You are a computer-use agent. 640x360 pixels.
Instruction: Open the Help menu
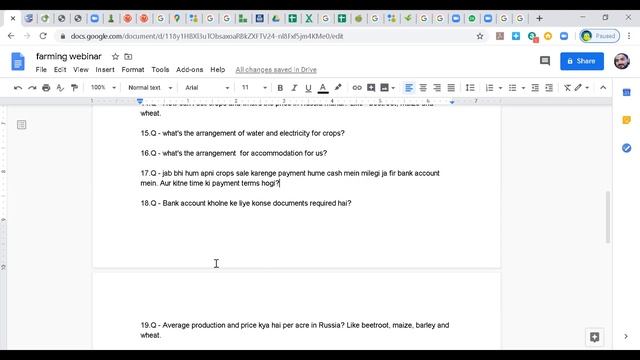tap(218, 70)
